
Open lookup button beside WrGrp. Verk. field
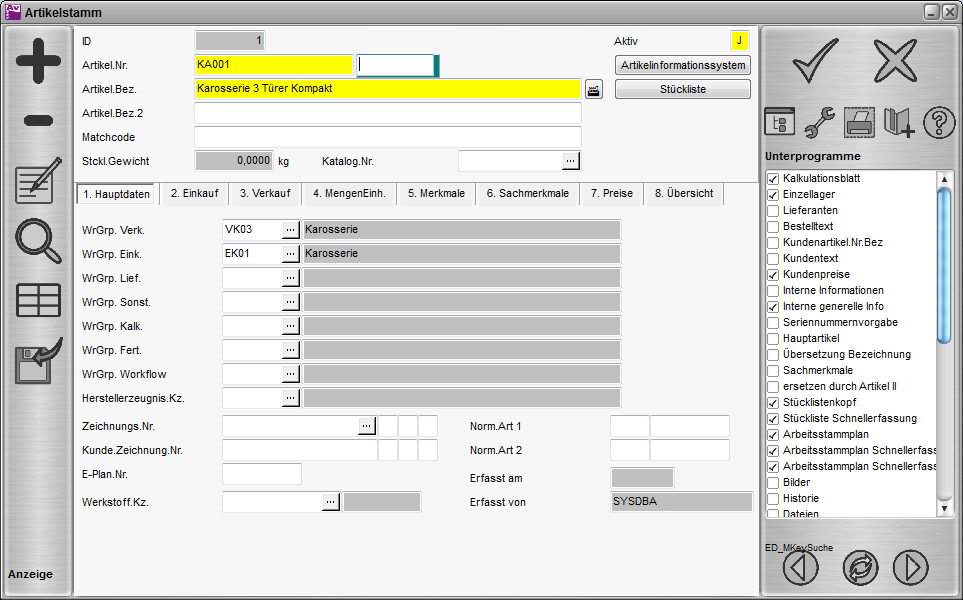pos(291,229)
